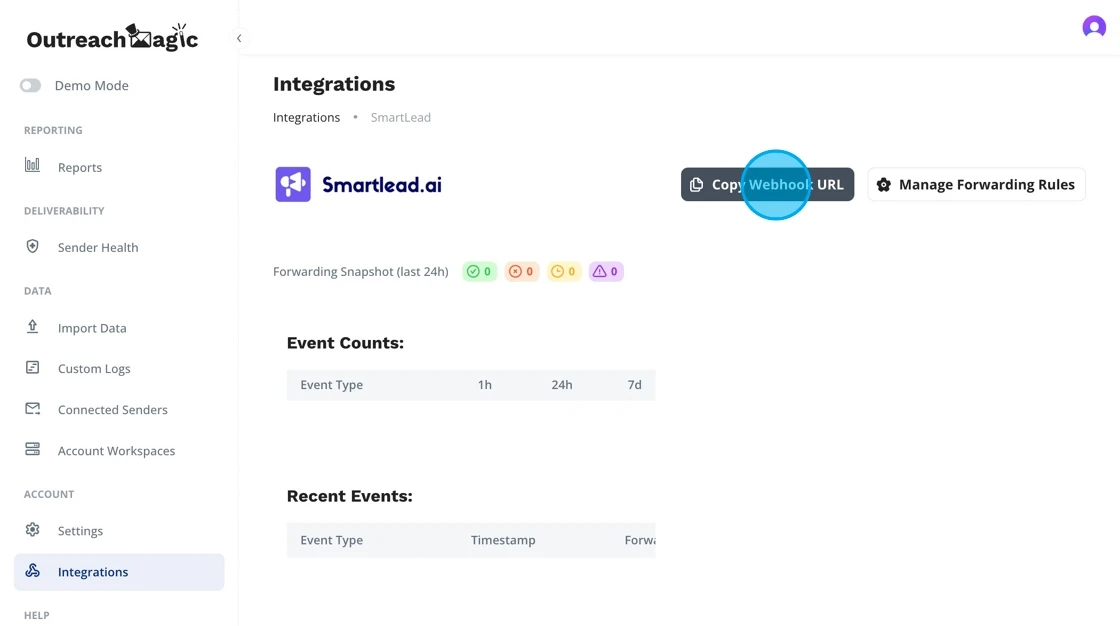This screenshot has width=1120, height=626.
Task: Open Sender Health from the sidebar
Action: (x=97, y=248)
